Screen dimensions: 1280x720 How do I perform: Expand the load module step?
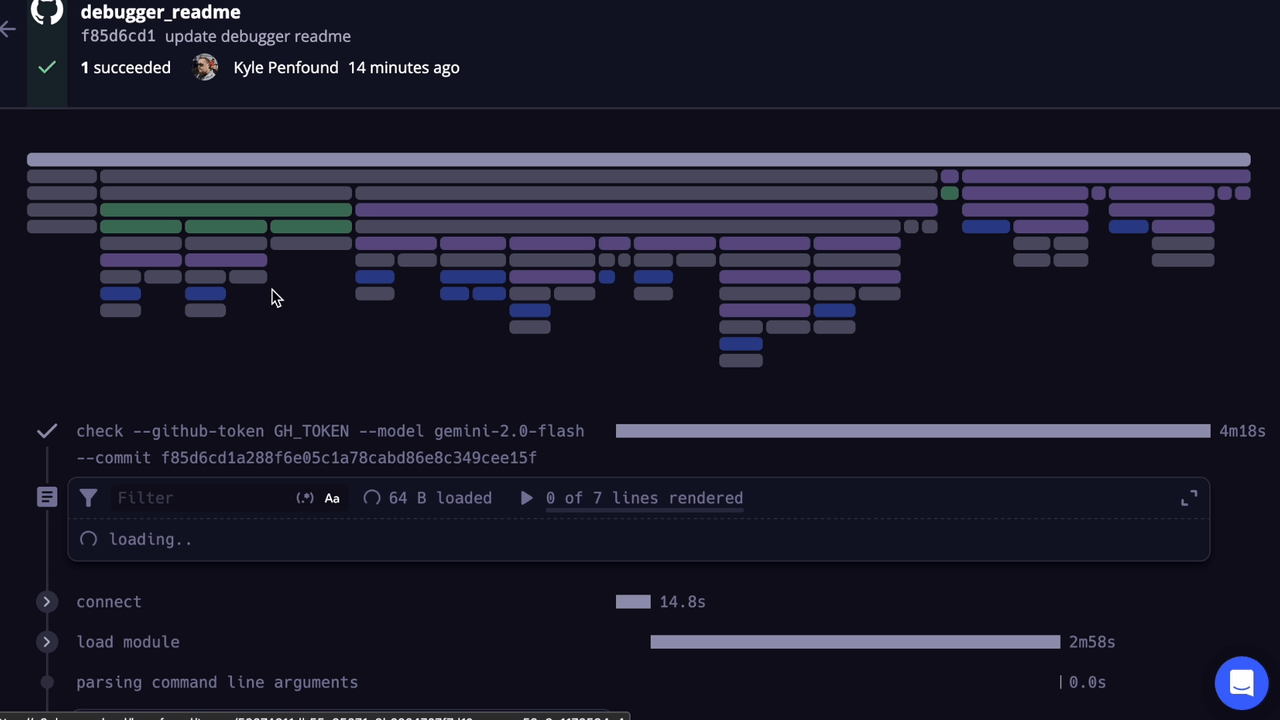pos(46,641)
